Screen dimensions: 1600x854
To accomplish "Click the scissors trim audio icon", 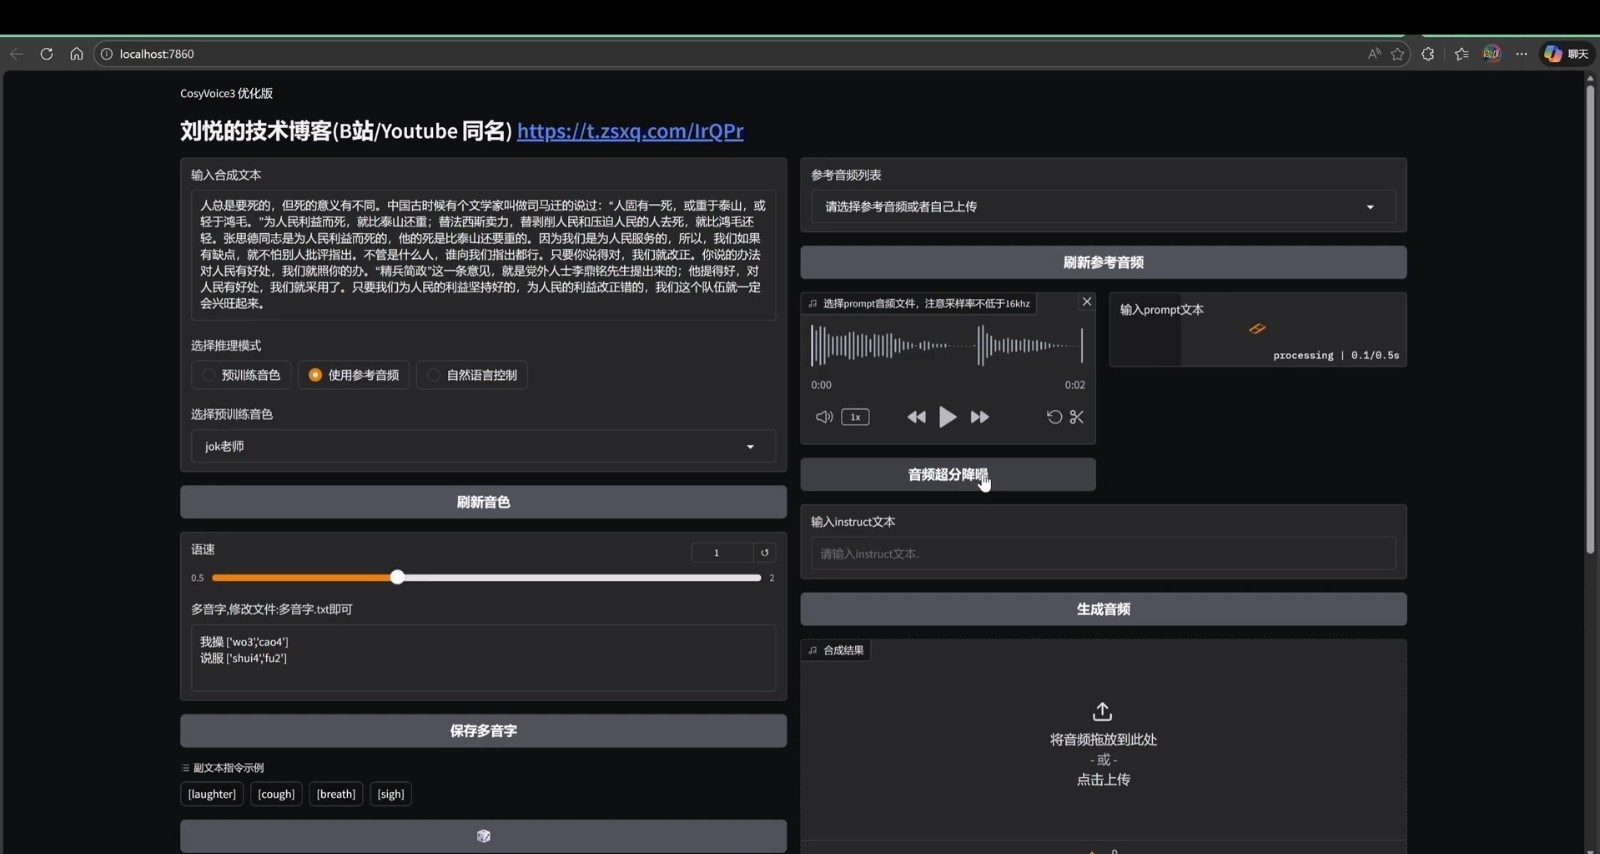I will point(1077,417).
